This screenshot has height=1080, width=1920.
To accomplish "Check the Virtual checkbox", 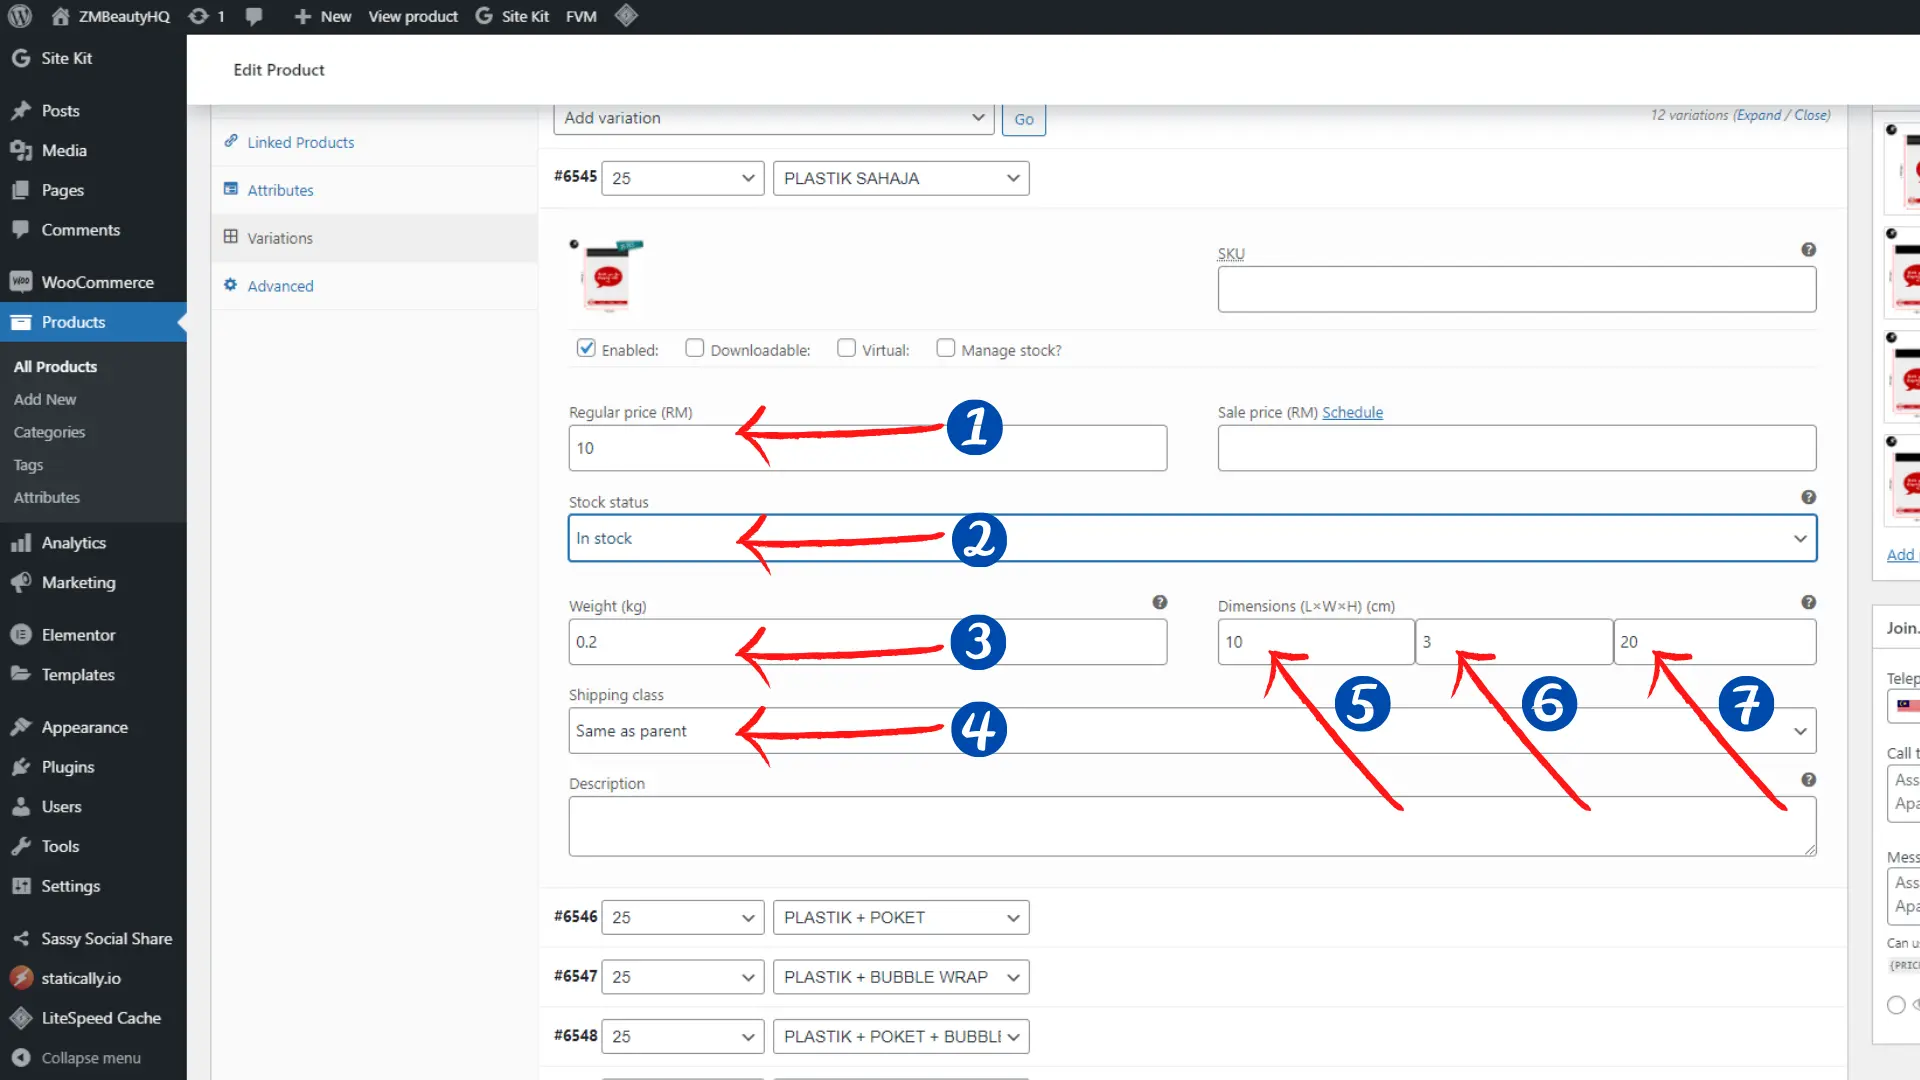I will tap(846, 348).
